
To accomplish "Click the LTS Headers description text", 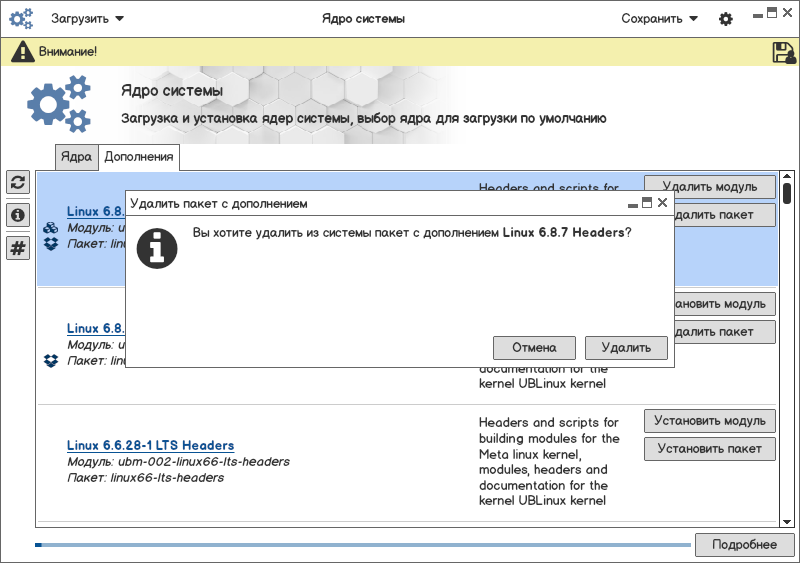I will point(549,461).
